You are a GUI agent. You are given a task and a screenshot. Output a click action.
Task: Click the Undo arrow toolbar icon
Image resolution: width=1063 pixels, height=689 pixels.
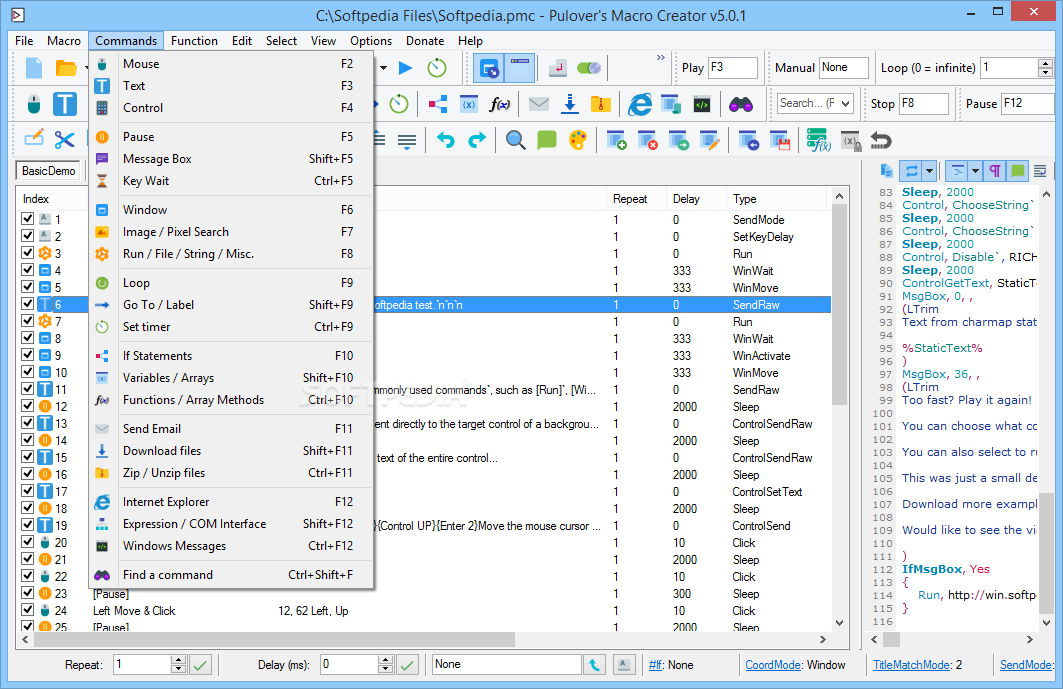[x=445, y=140]
